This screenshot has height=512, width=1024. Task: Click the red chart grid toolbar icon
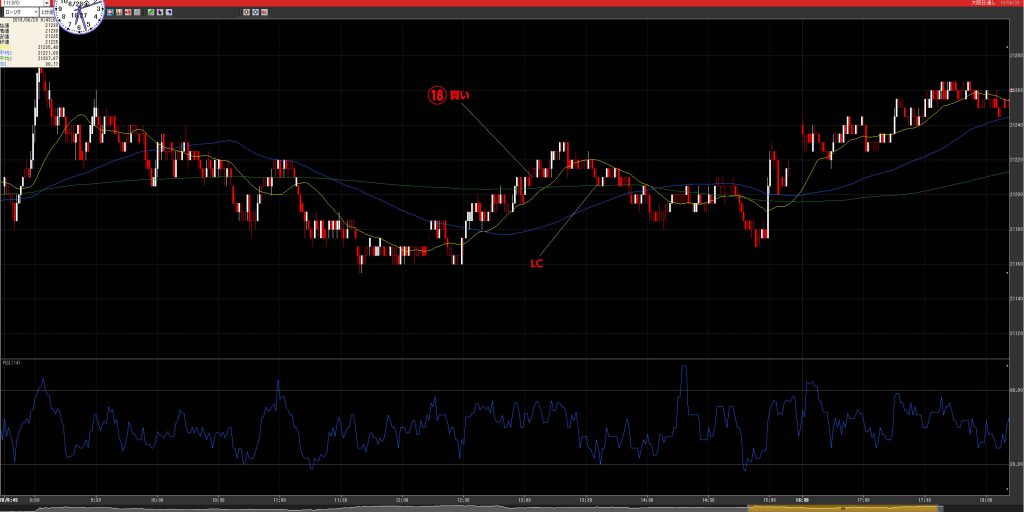pyautogui.click(x=128, y=12)
